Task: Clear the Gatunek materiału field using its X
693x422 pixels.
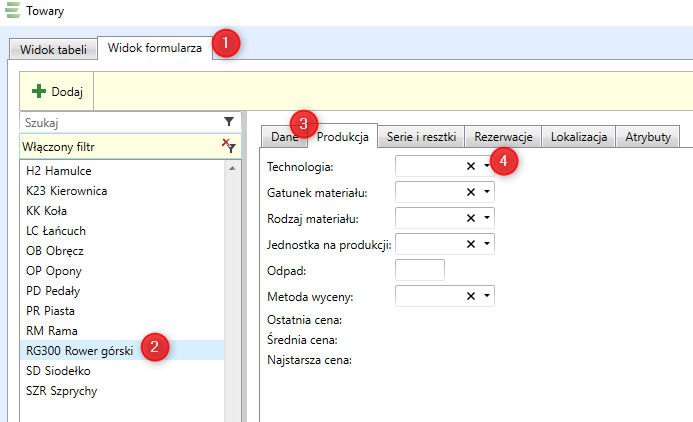Action: click(470, 191)
